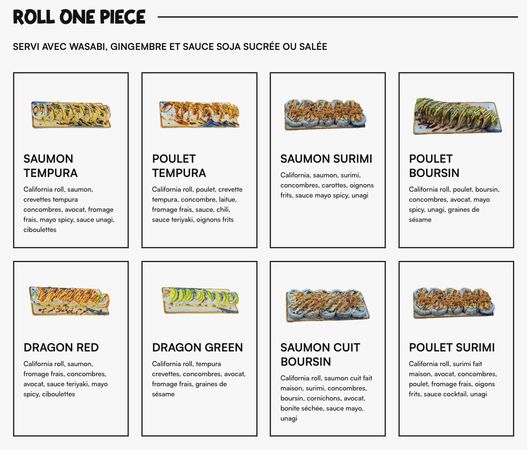Select the POULET SURIMI heading
The height and width of the screenshot is (450, 527).
452,347
